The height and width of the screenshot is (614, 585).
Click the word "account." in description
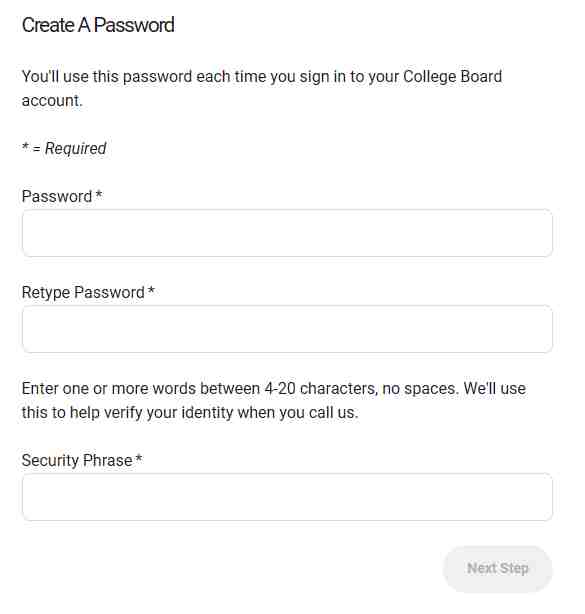coord(52,101)
